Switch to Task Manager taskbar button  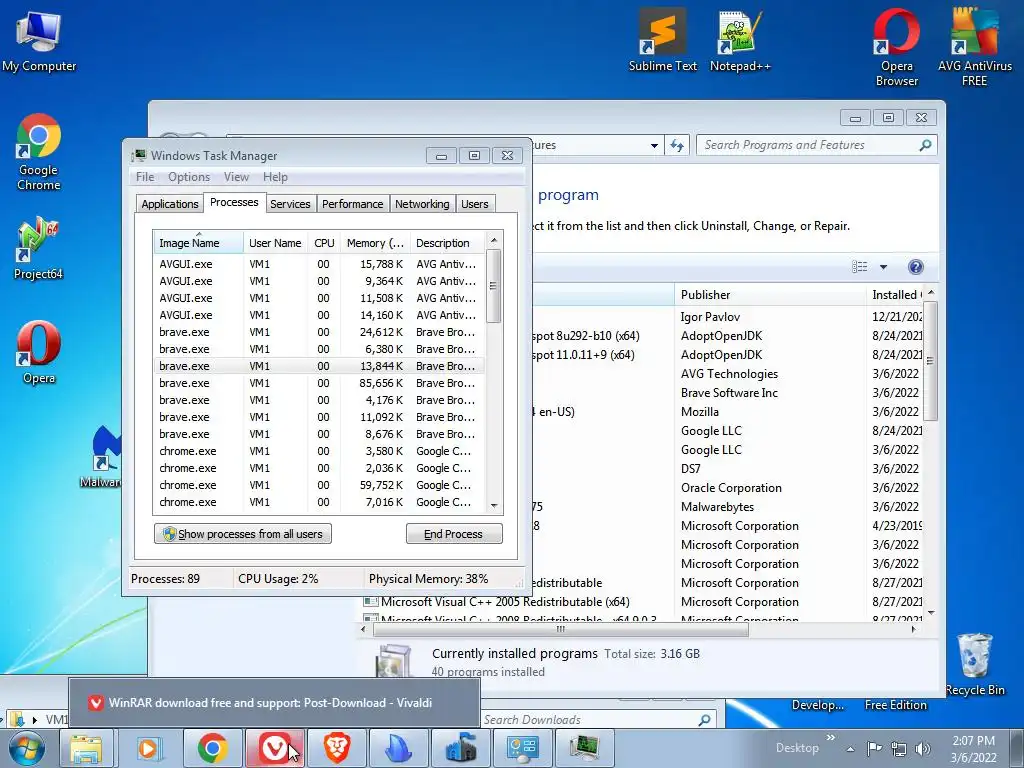point(585,748)
